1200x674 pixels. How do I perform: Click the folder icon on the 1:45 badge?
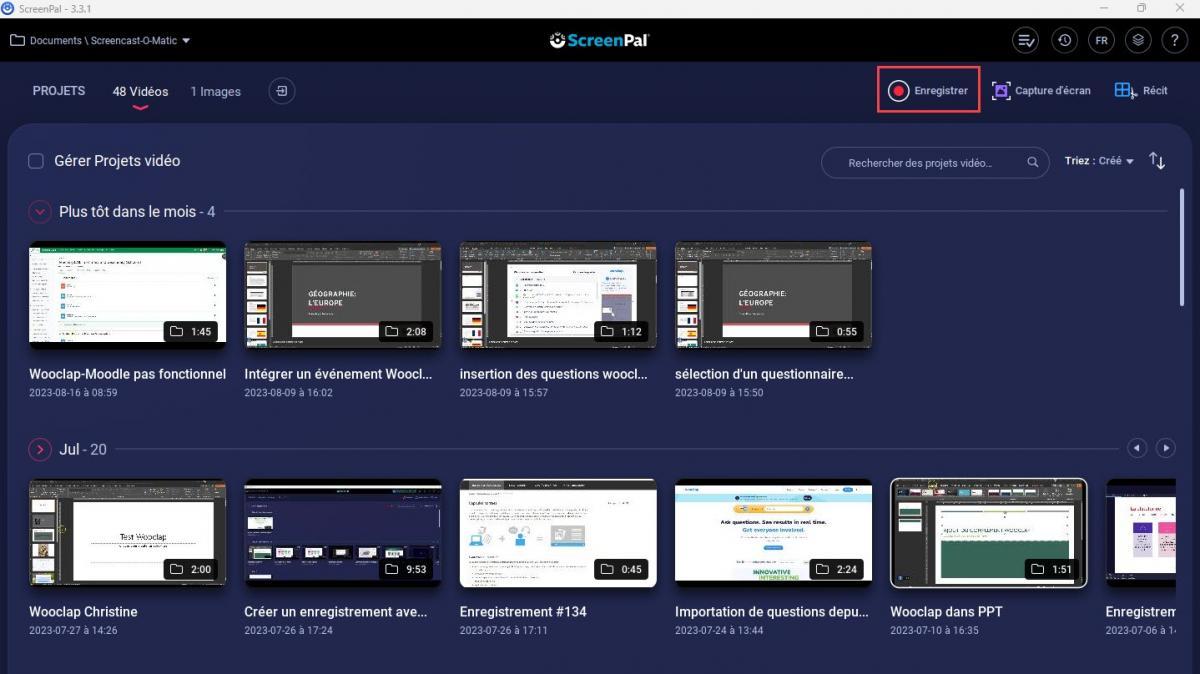coord(177,331)
